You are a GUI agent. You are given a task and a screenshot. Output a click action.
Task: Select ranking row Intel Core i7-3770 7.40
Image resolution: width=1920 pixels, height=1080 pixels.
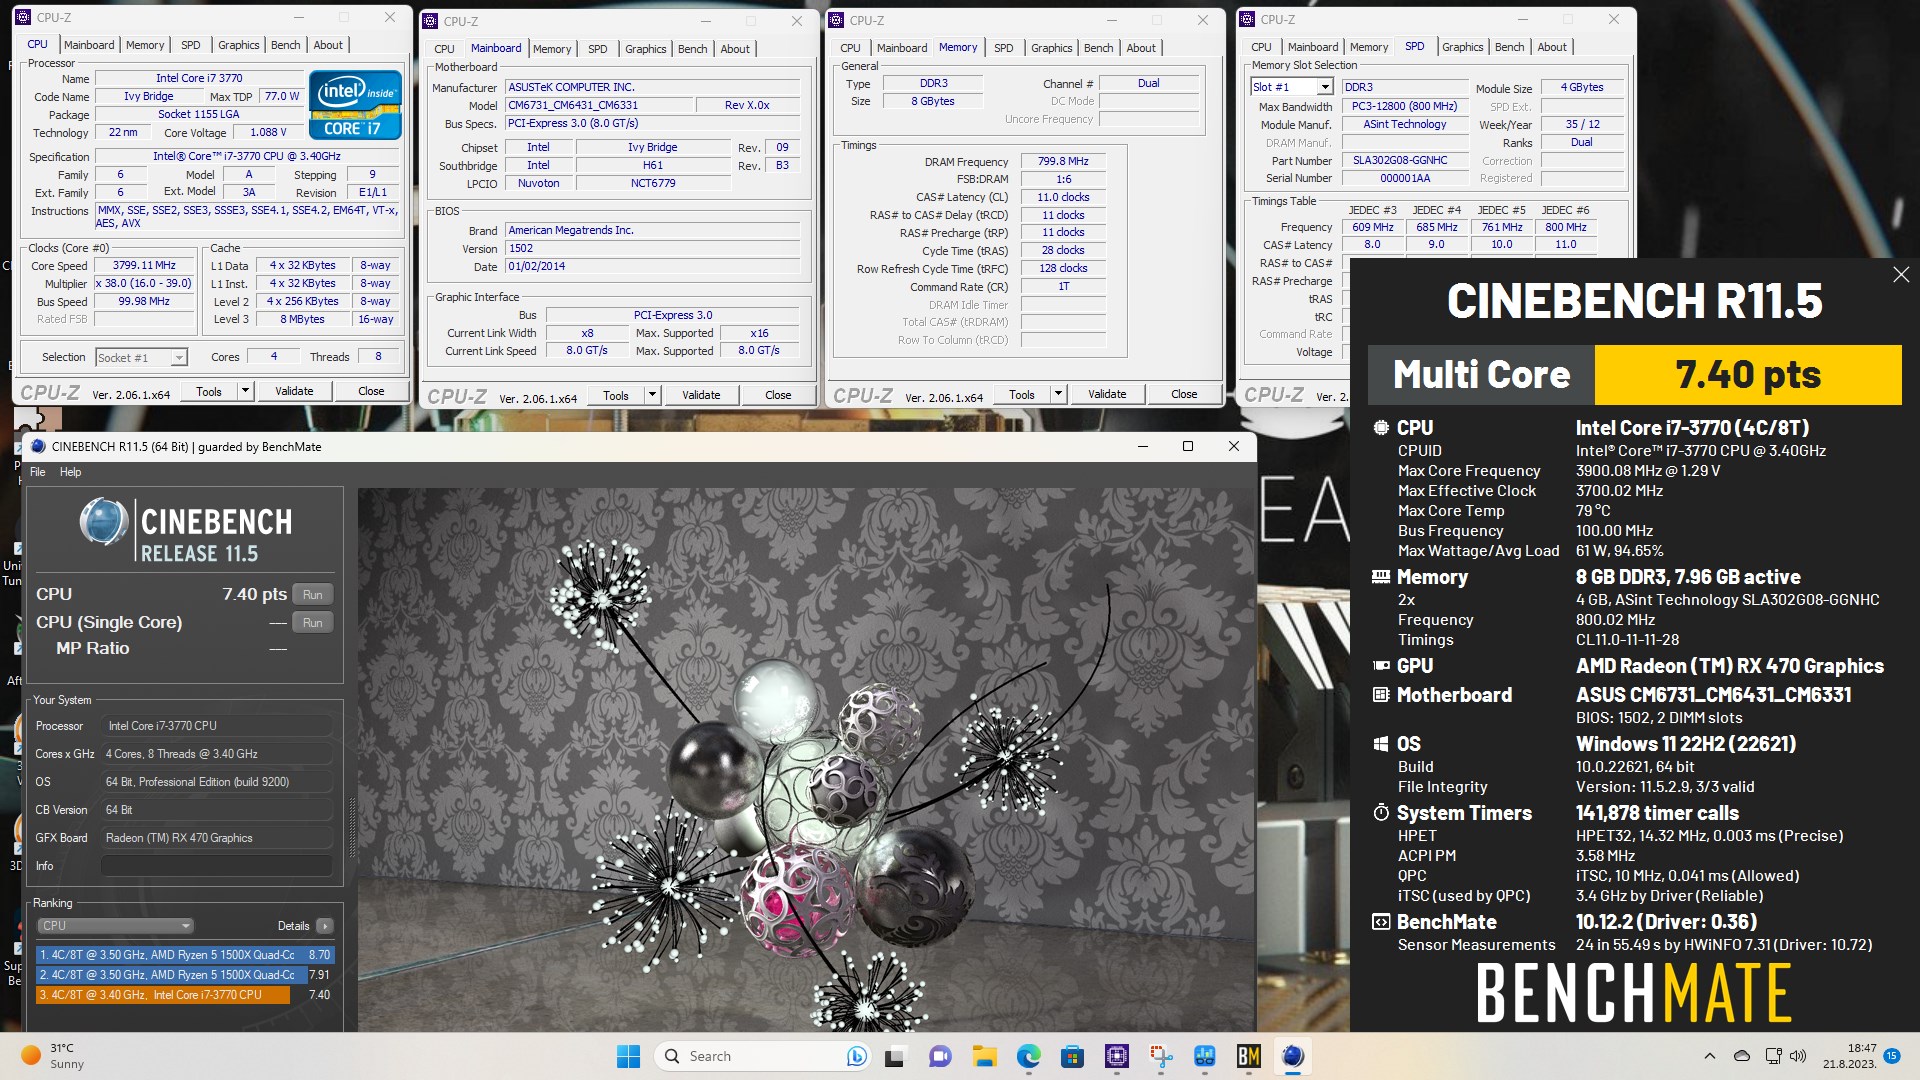pyautogui.click(x=185, y=995)
